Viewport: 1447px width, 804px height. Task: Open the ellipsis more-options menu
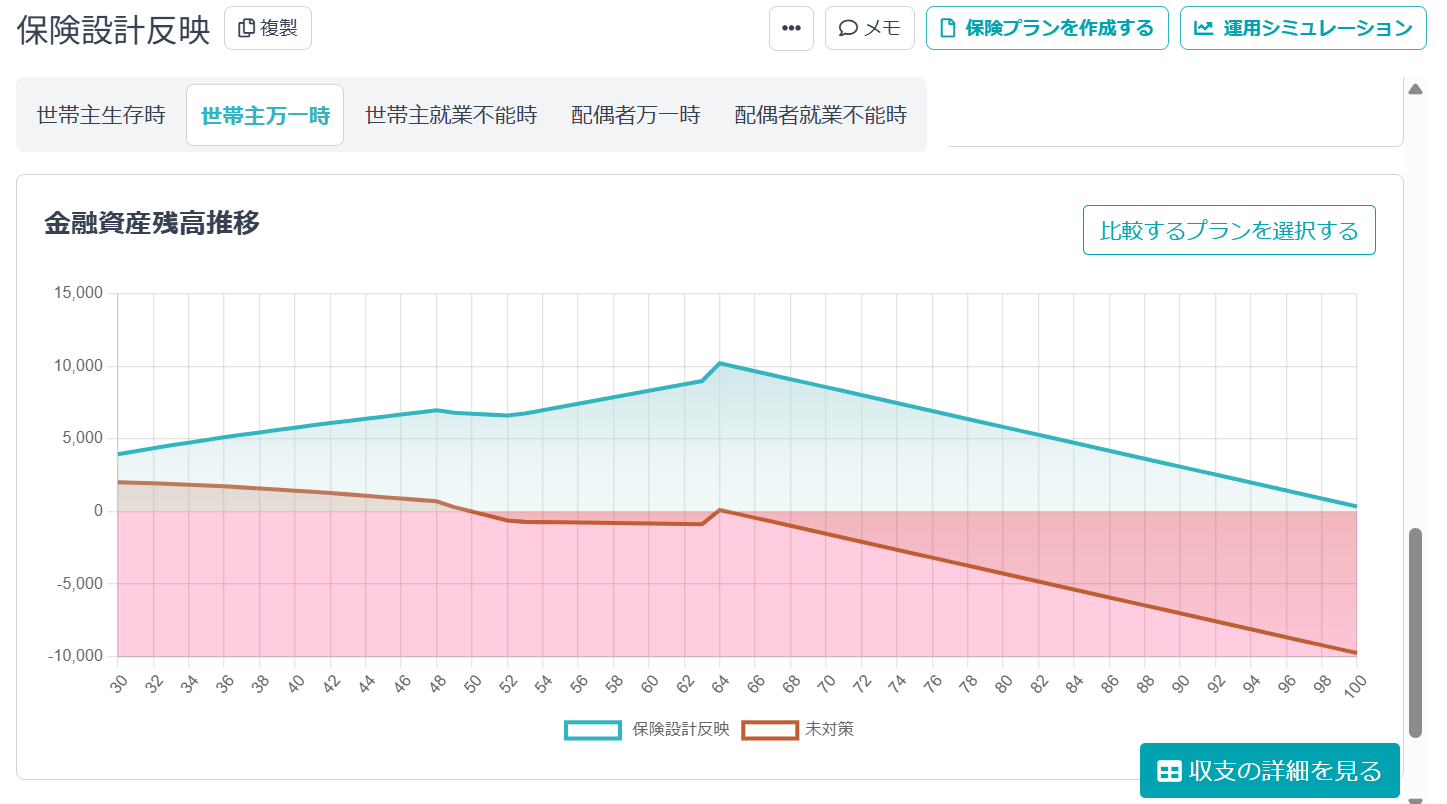(x=791, y=27)
